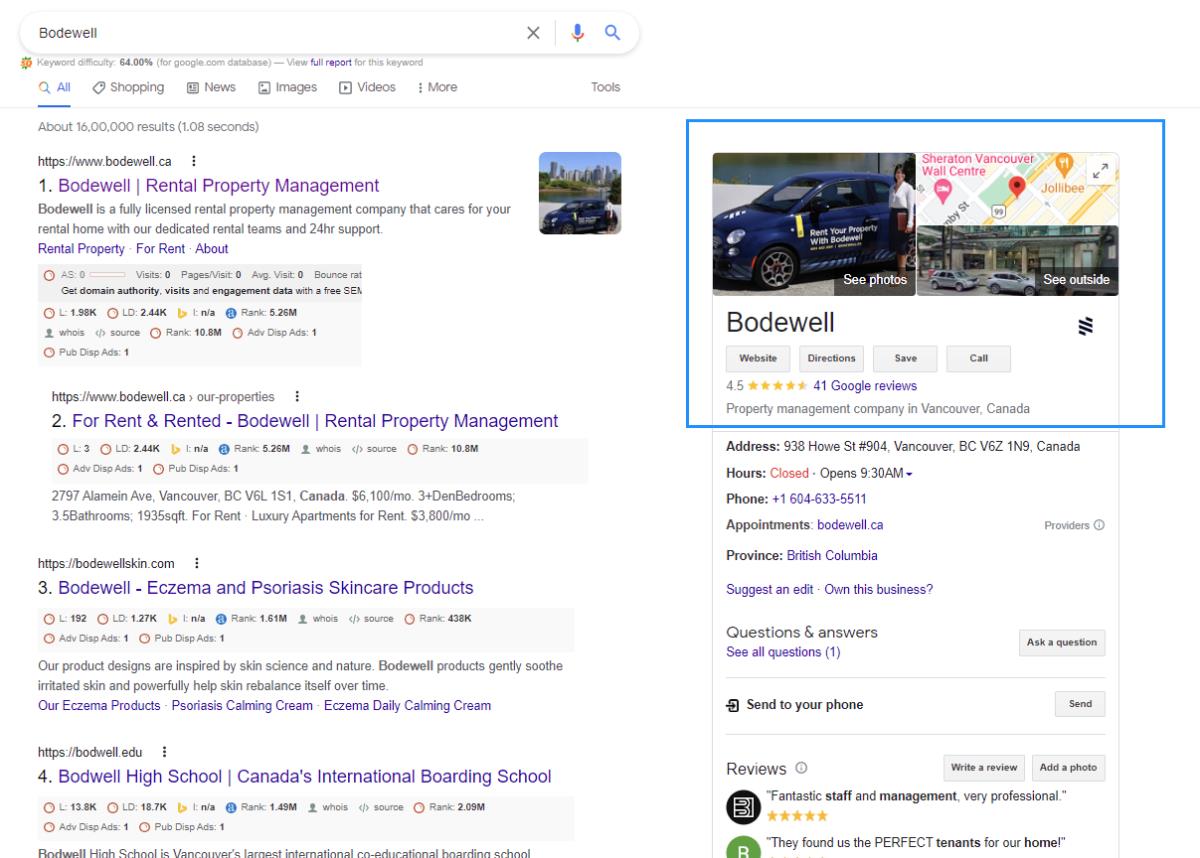Click the whois link under the bodewellskin.com result
The width and height of the screenshot is (1200, 858).
point(325,619)
